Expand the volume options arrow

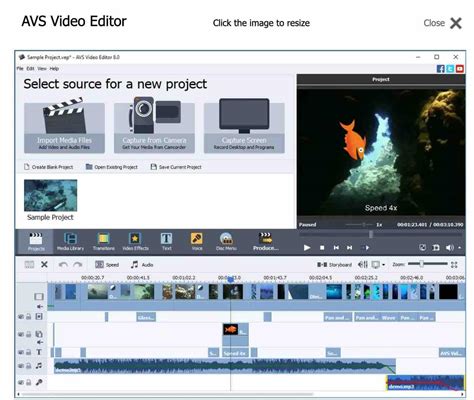click(x=460, y=248)
